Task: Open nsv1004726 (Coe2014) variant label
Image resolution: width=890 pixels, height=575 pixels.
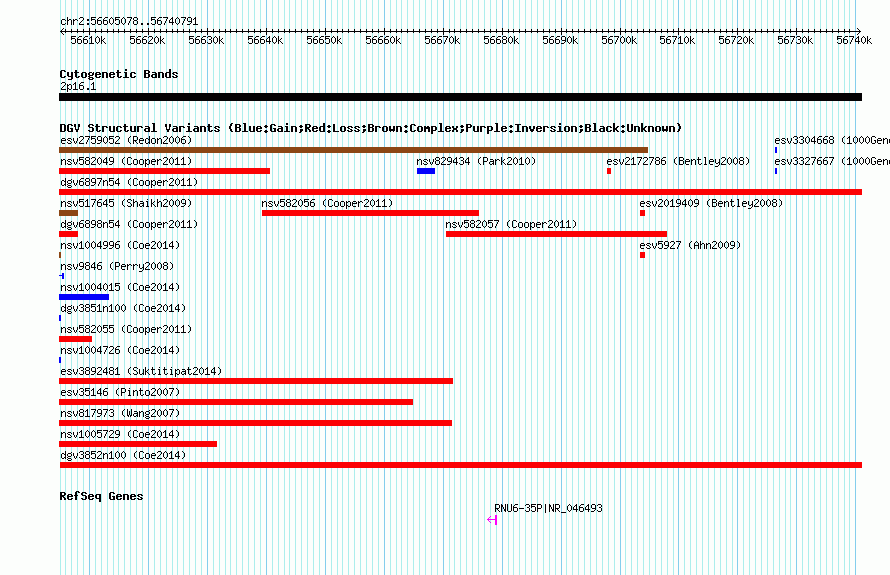Action: [120, 350]
